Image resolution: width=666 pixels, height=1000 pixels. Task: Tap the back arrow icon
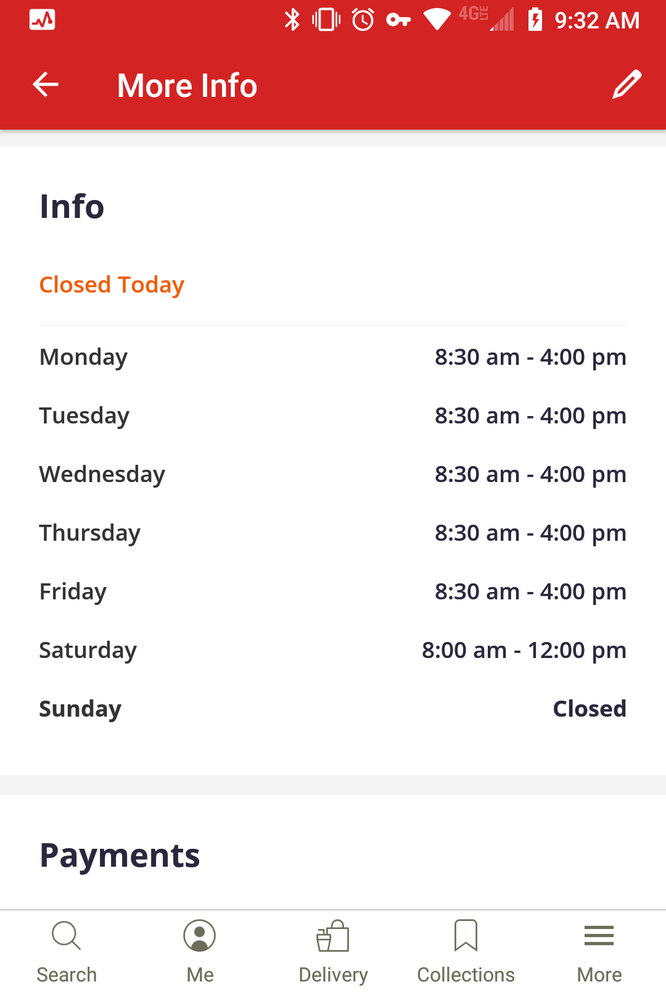click(46, 85)
